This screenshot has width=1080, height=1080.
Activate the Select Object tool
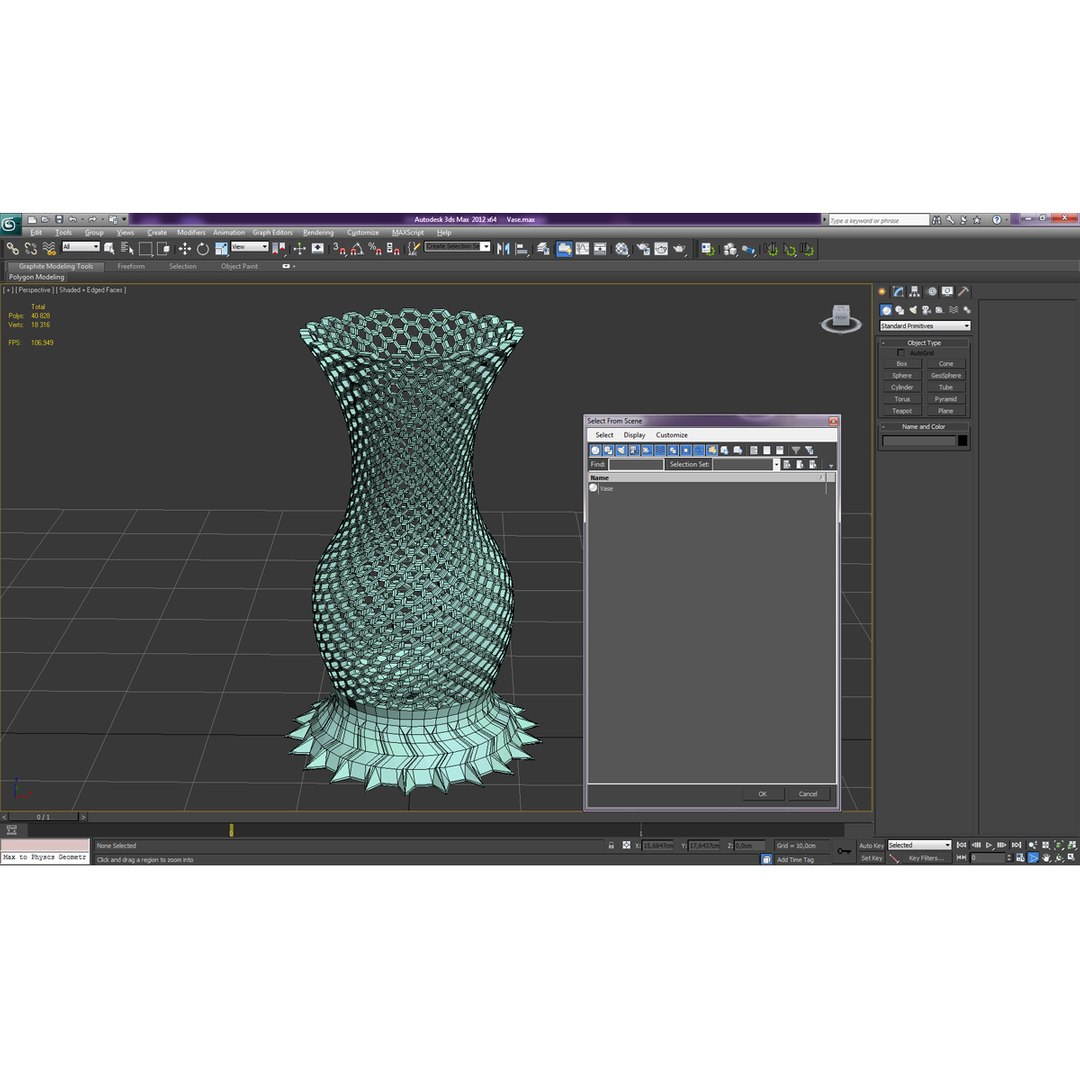pos(109,249)
